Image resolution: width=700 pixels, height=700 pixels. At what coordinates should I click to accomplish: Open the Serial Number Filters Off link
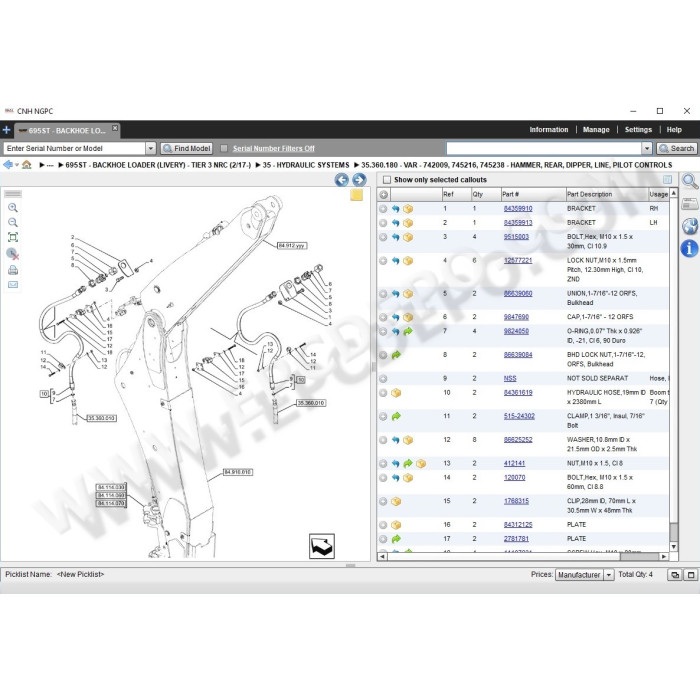[274, 149]
